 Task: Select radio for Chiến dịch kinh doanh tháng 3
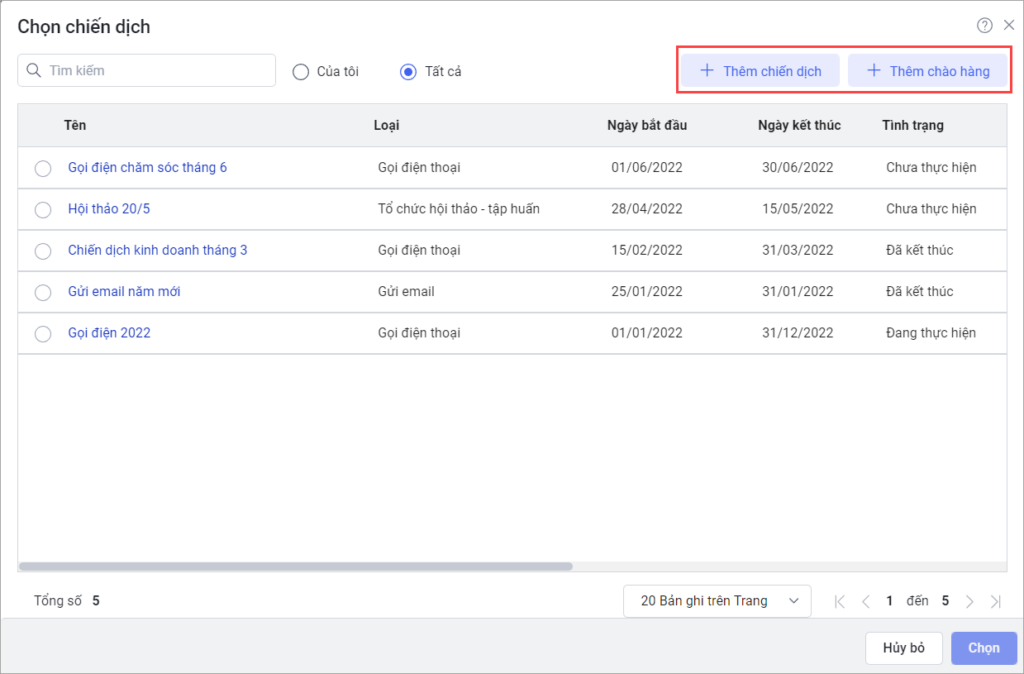[x=43, y=251]
